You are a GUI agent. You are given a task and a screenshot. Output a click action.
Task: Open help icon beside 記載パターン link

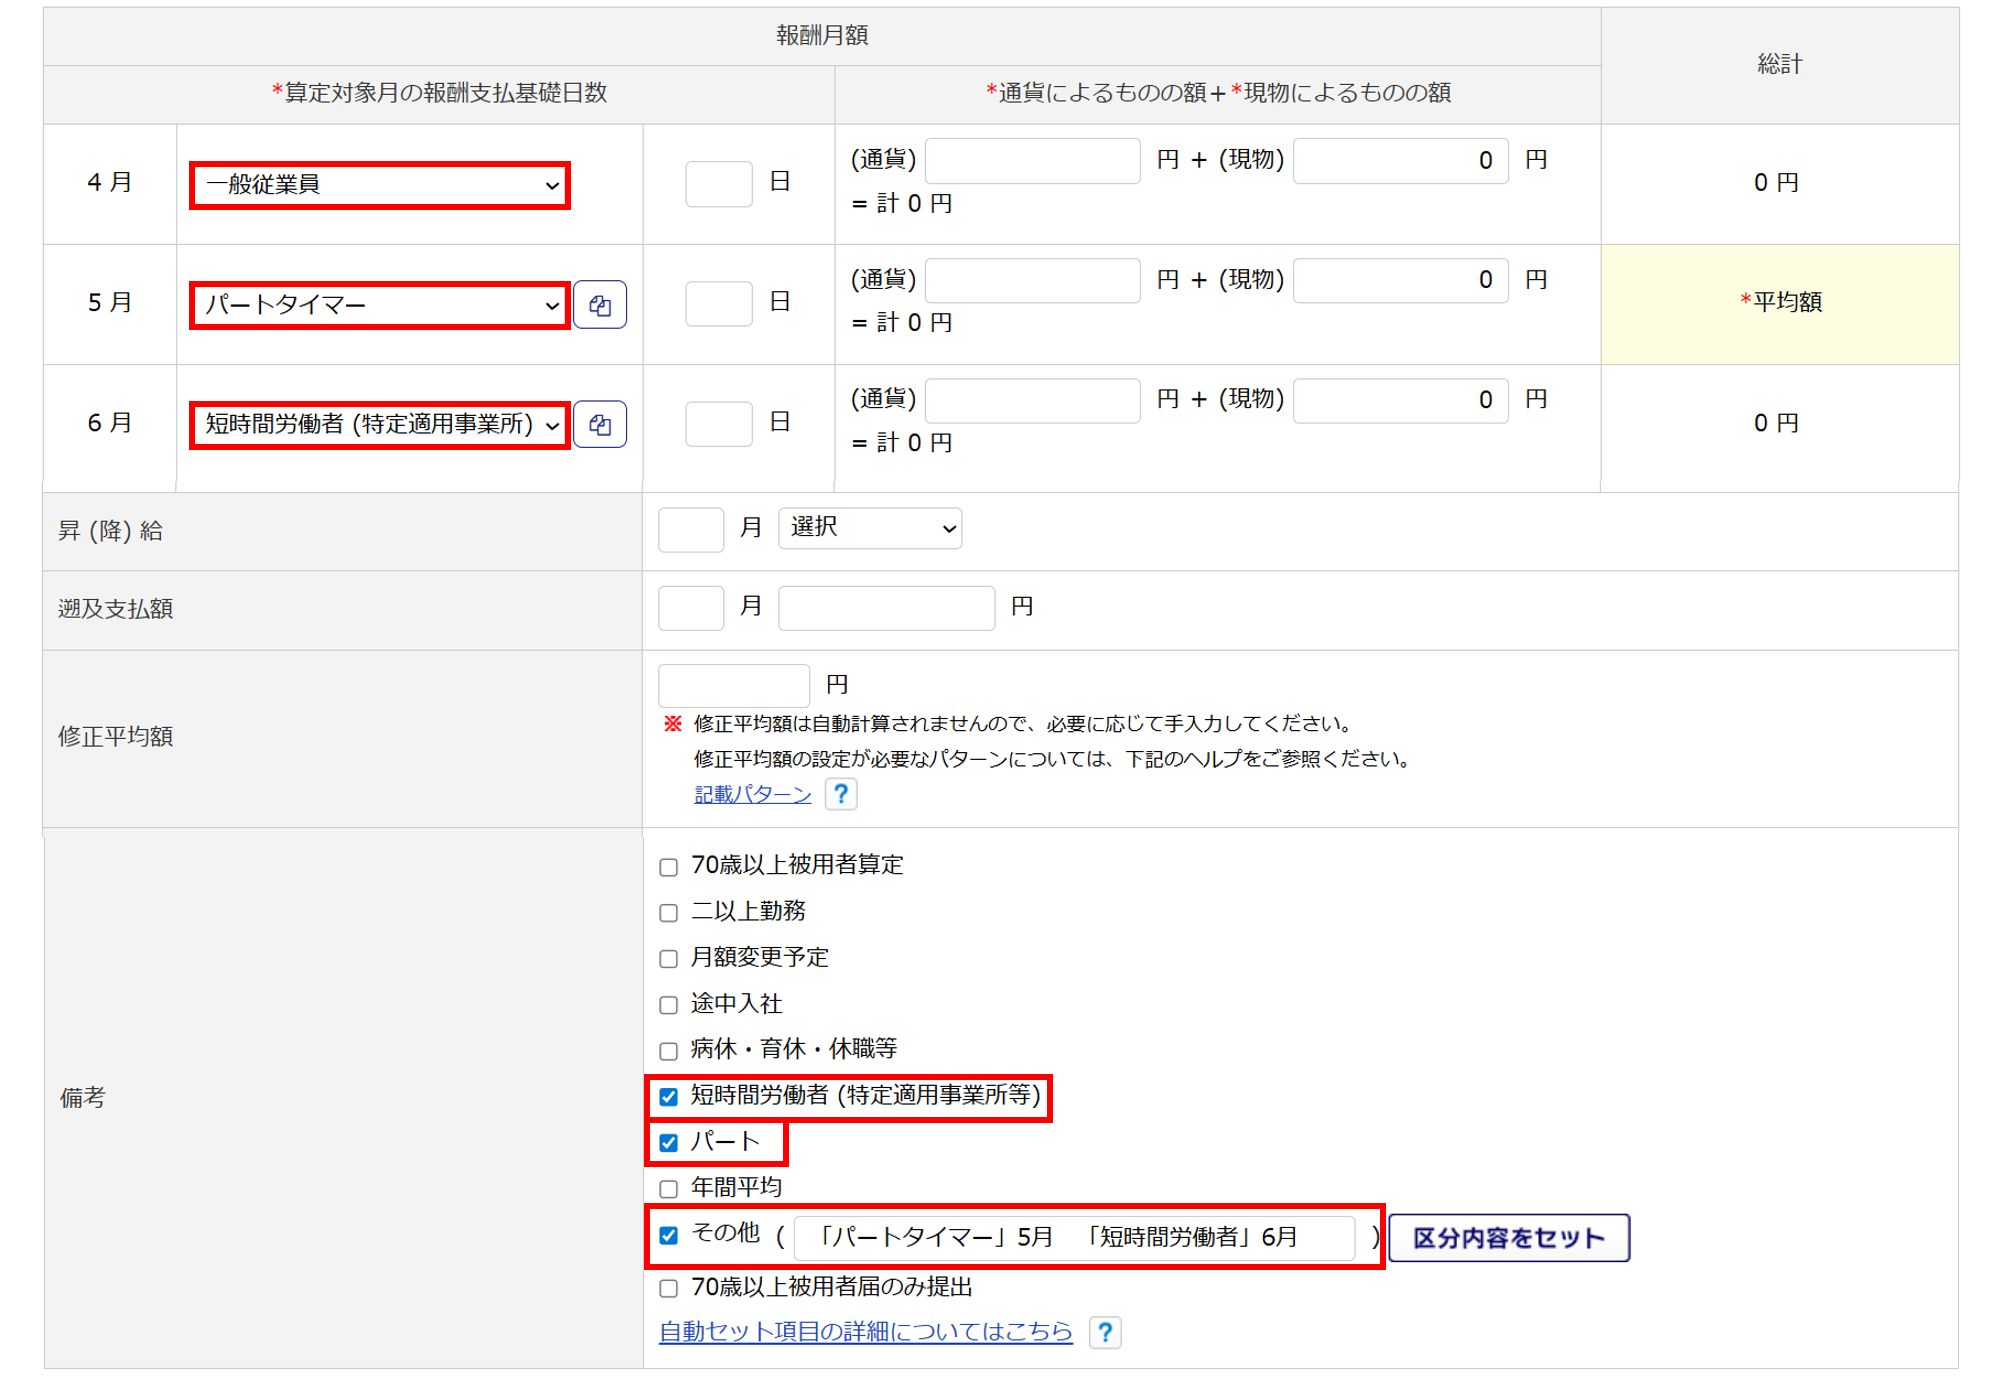[841, 794]
